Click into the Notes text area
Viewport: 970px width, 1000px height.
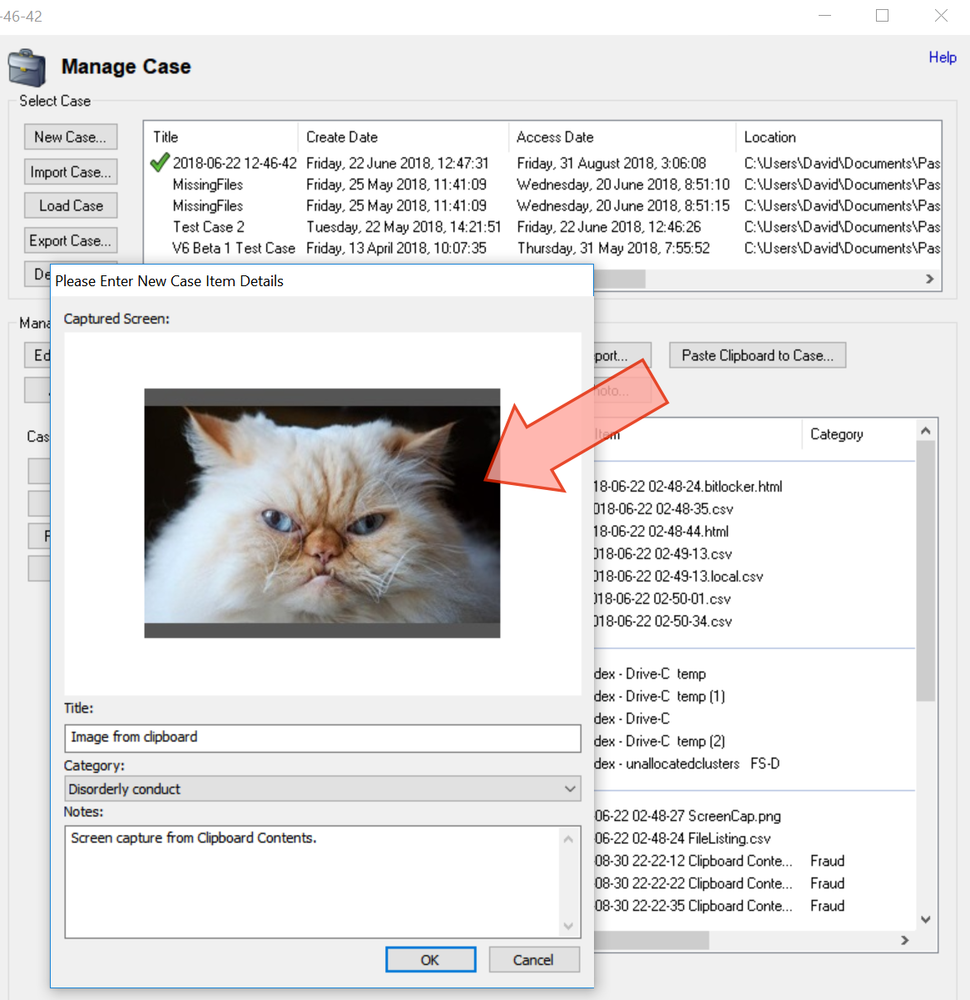(312, 882)
